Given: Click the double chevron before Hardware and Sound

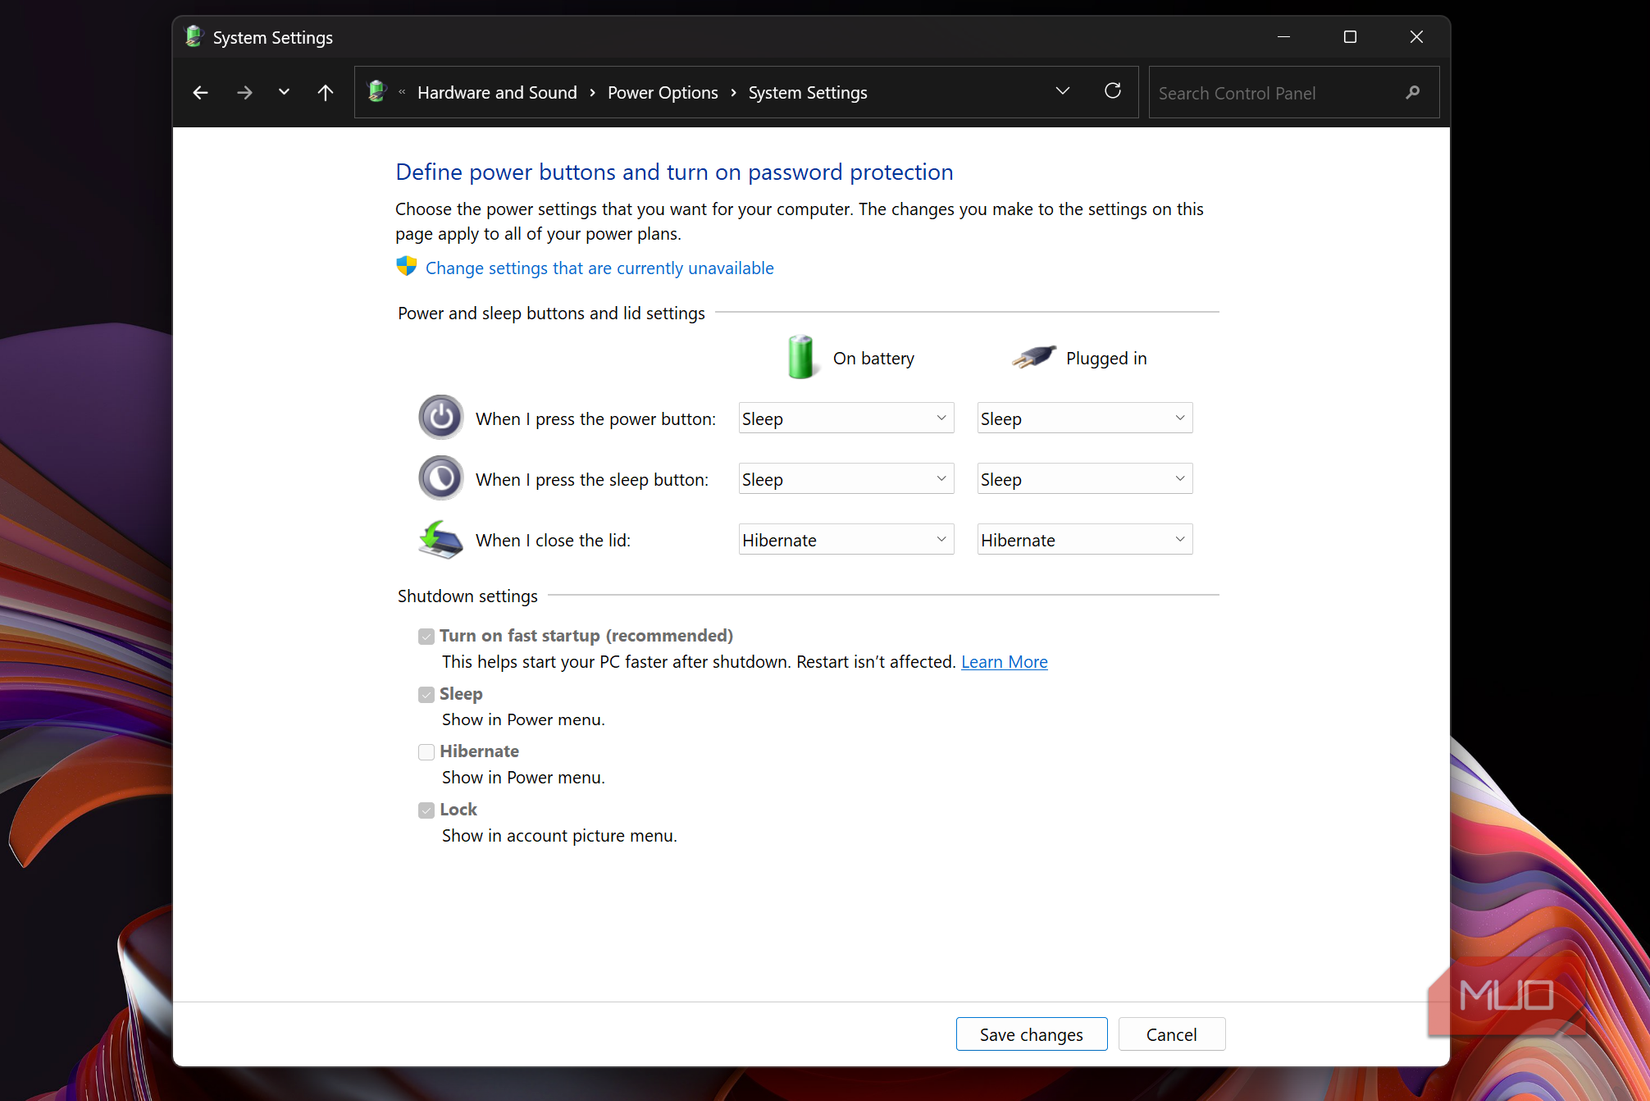Looking at the screenshot, I should [402, 92].
